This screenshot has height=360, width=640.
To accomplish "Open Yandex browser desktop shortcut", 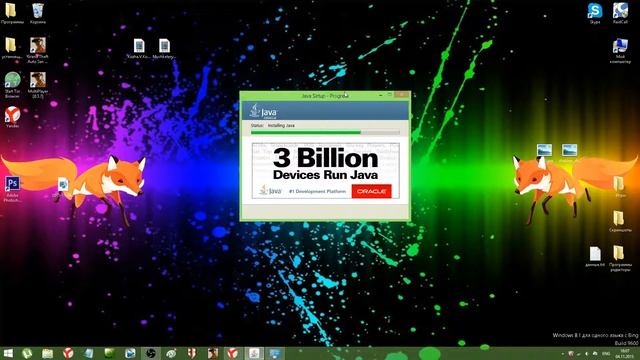I will pyautogui.click(x=12, y=117).
